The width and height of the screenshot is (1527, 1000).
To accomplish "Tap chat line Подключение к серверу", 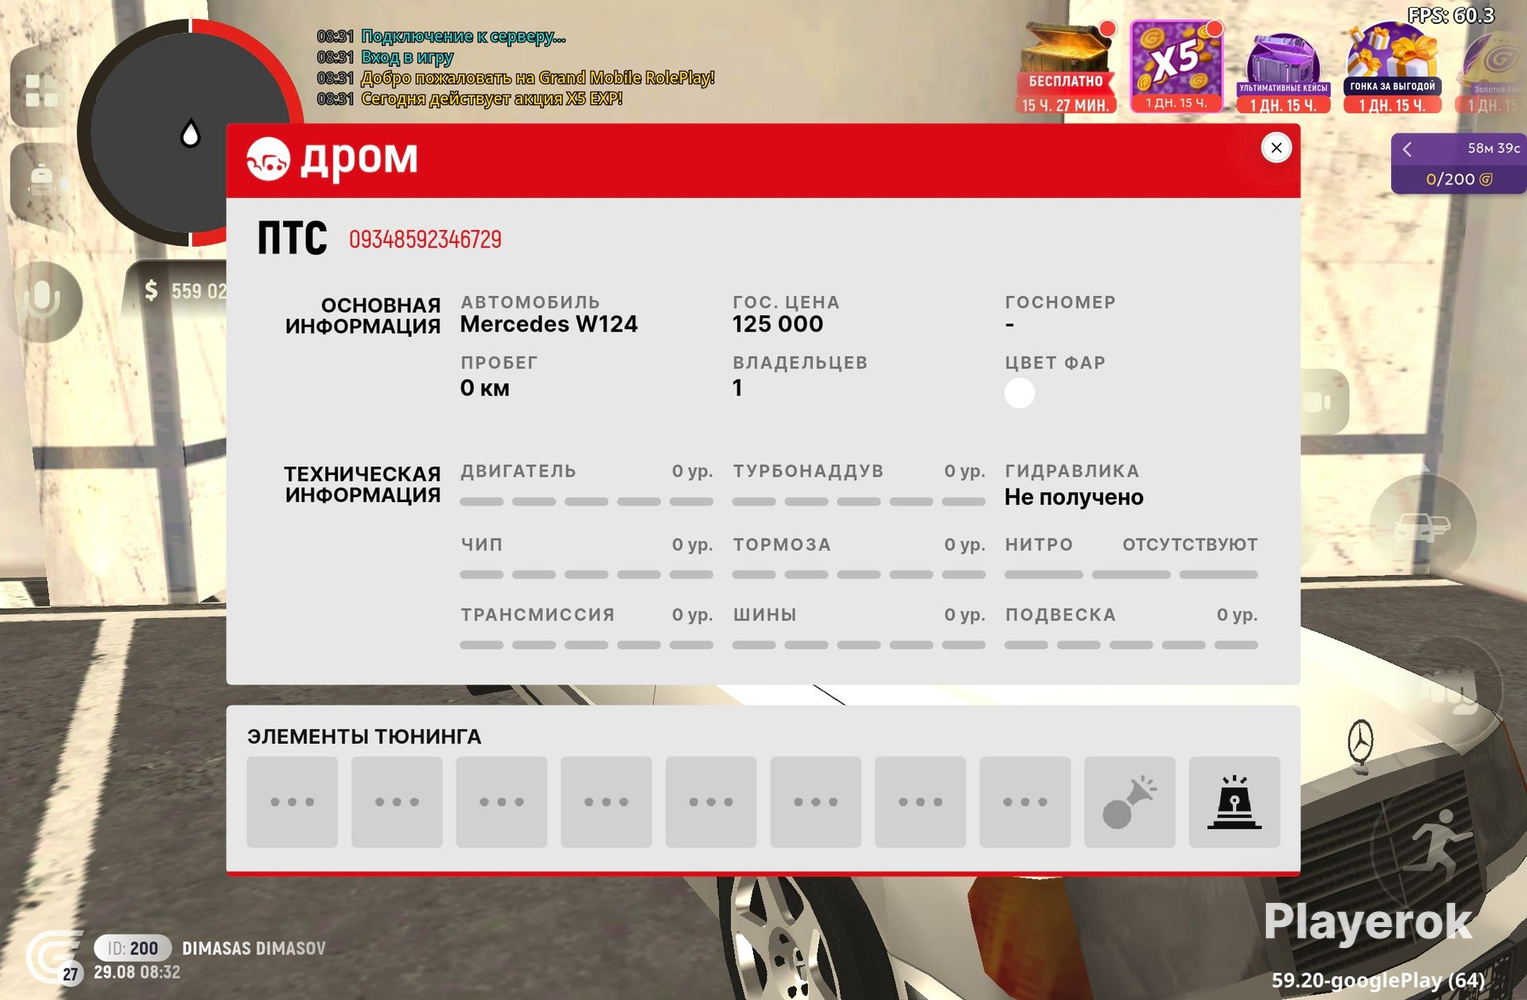I will [463, 37].
